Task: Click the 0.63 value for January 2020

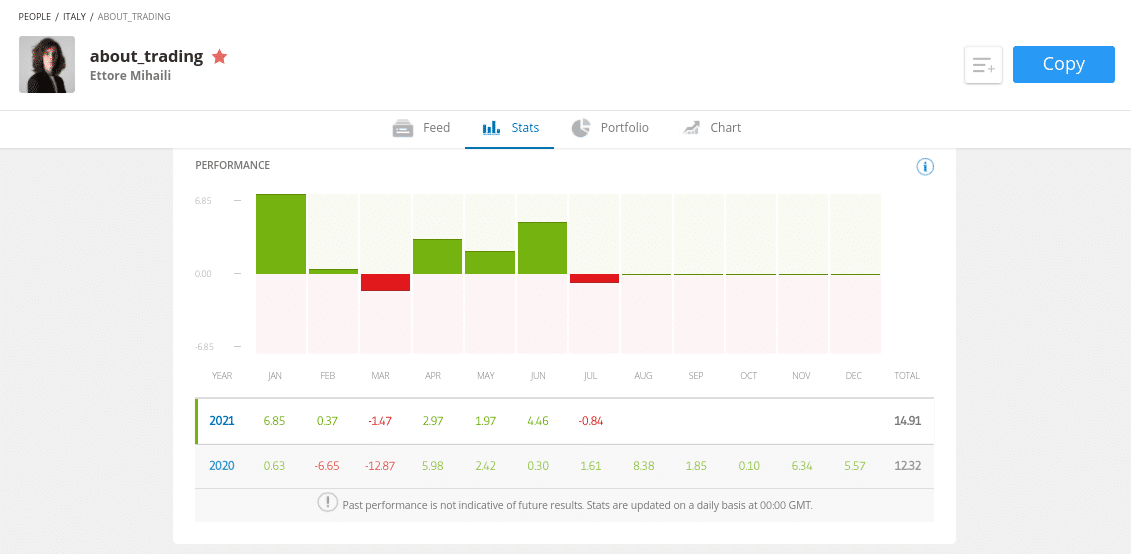Action: 274,465
